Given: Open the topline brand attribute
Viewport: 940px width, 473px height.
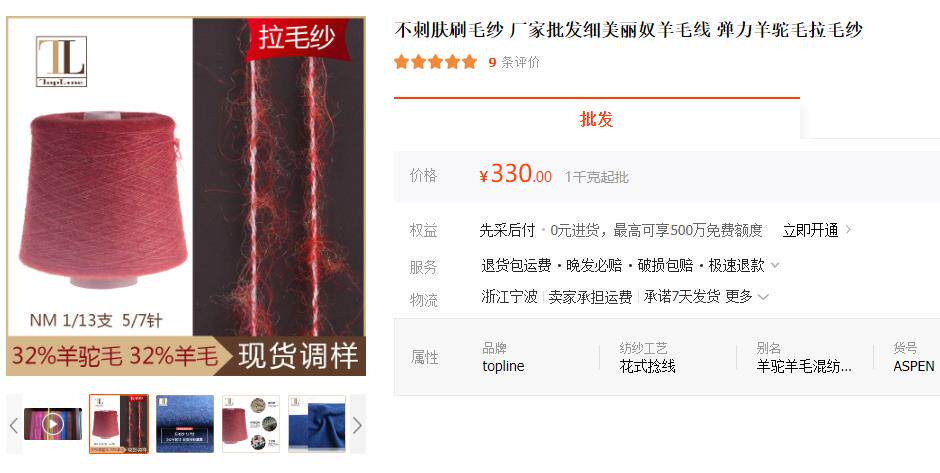Looking at the screenshot, I should [x=503, y=366].
